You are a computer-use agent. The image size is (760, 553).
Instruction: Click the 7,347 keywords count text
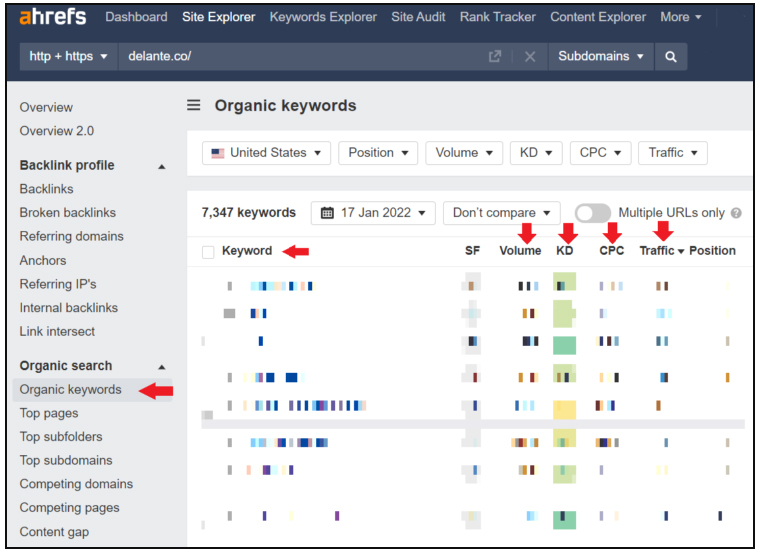(249, 213)
